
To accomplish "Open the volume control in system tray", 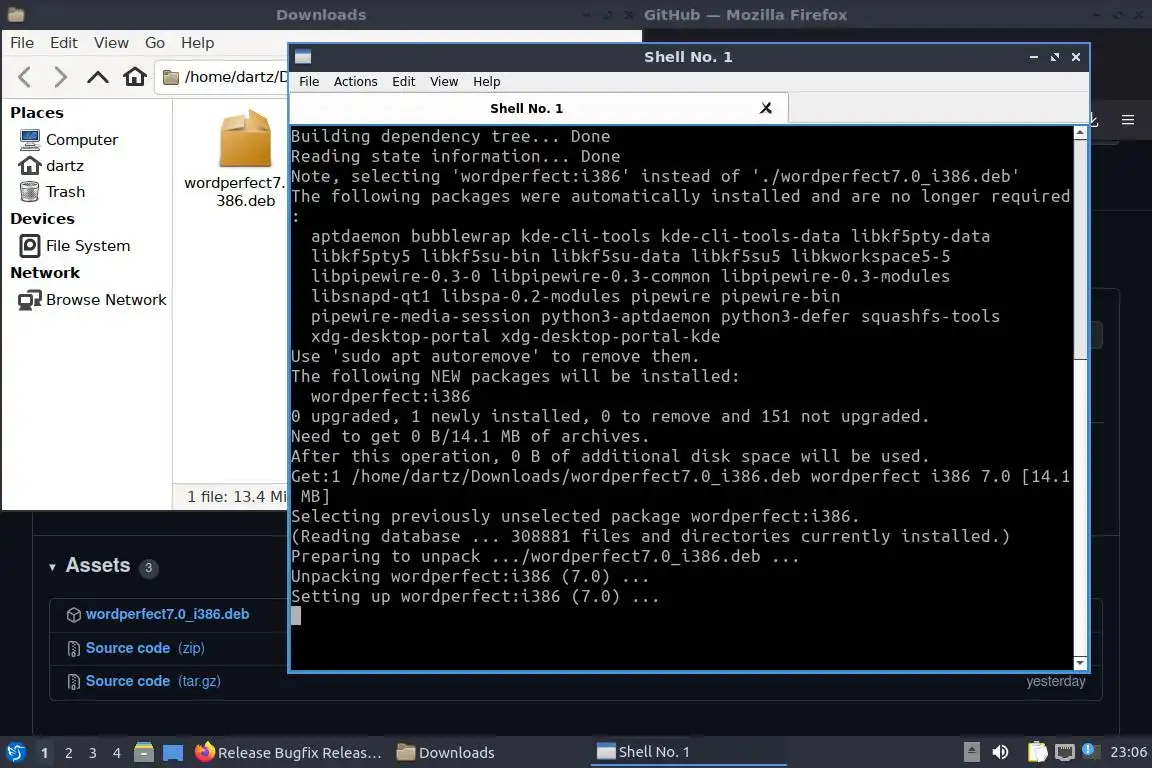I will pos(1000,752).
